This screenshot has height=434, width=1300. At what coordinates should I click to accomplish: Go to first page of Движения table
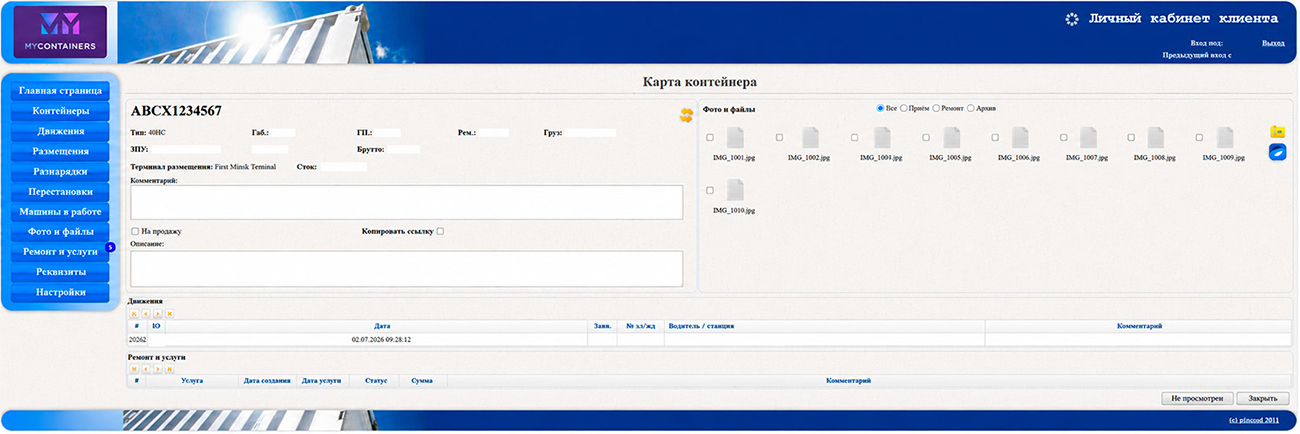coord(135,314)
